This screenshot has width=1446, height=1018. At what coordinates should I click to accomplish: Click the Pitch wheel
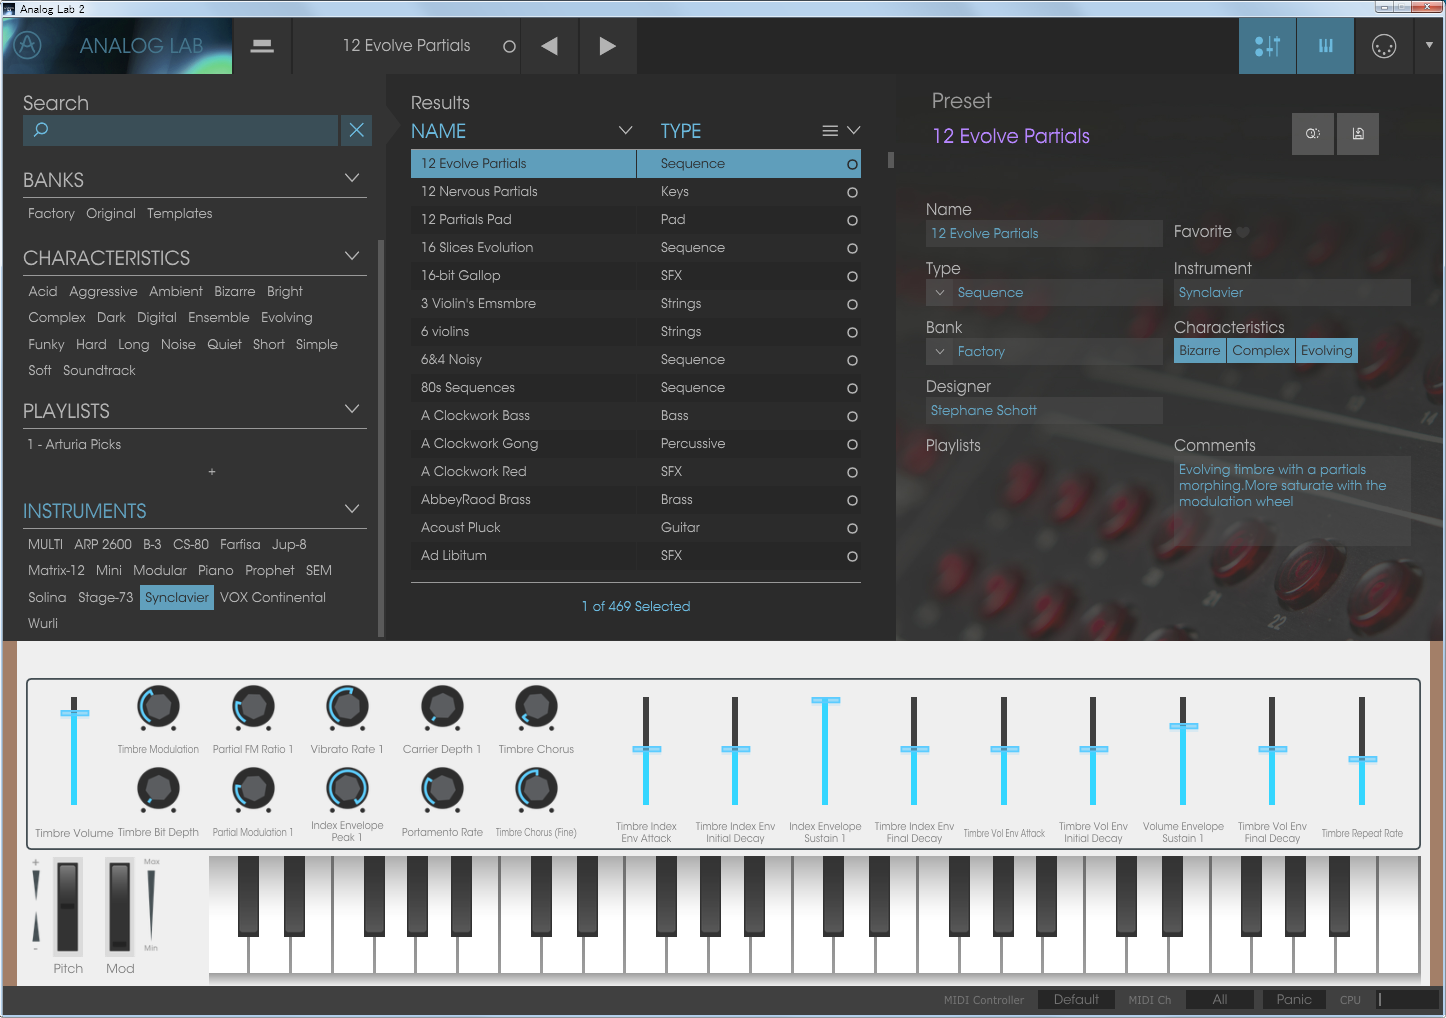point(68,906)
